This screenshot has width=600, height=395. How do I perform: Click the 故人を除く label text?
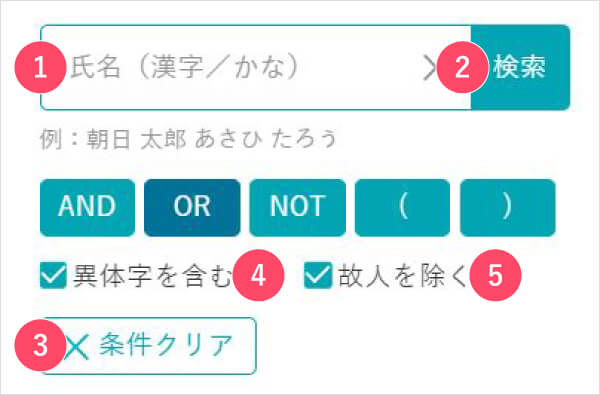[404, 276]
